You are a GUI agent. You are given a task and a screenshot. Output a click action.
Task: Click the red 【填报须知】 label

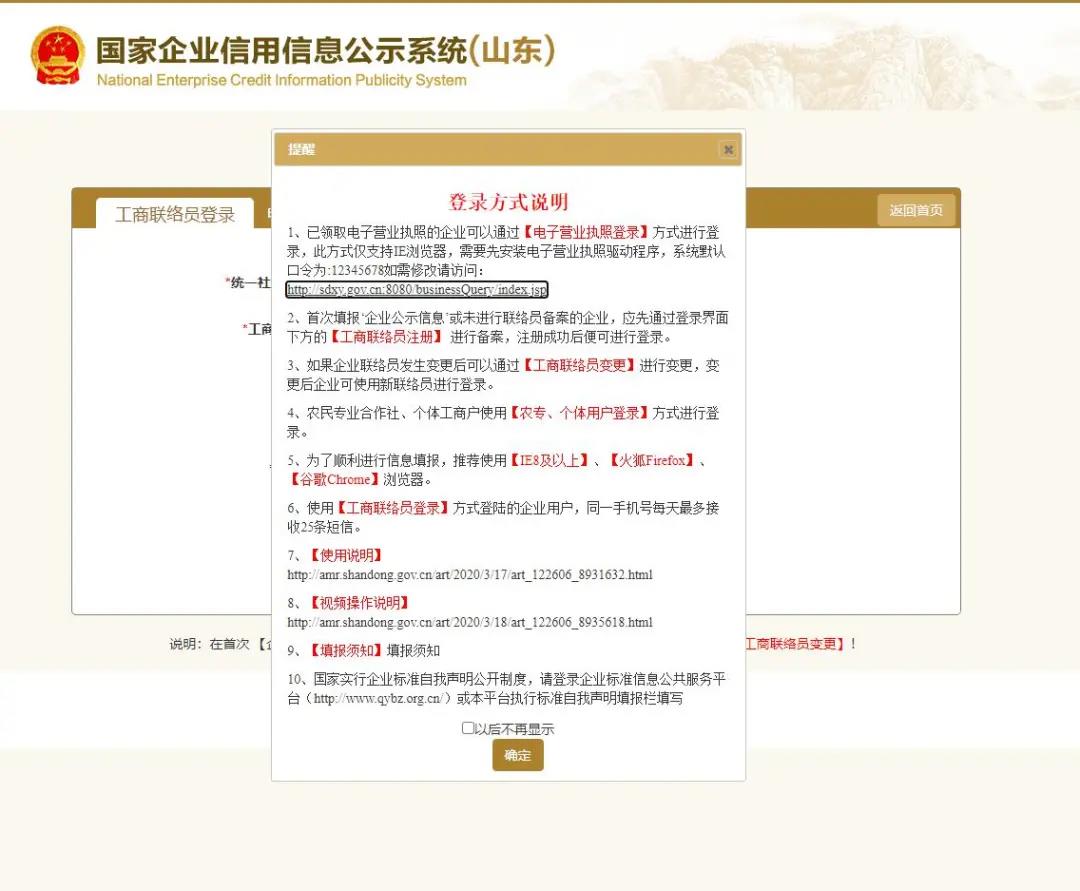345,651
